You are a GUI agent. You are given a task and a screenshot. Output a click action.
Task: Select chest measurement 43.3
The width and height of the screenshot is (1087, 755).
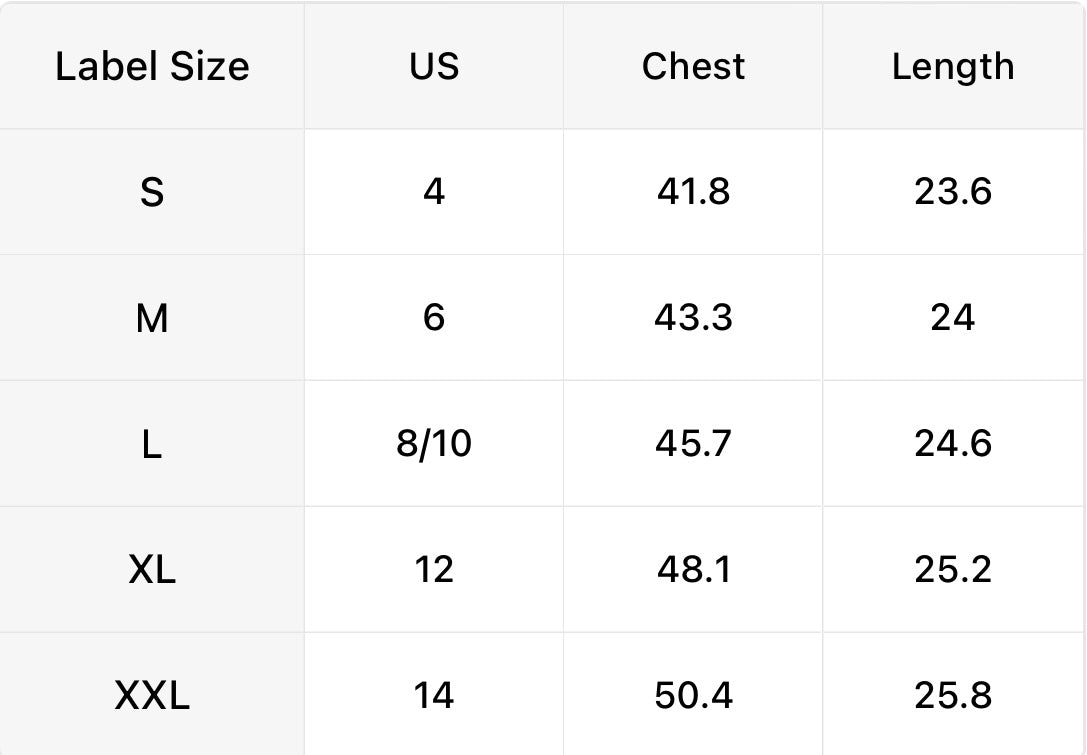(x=693, y=318)
